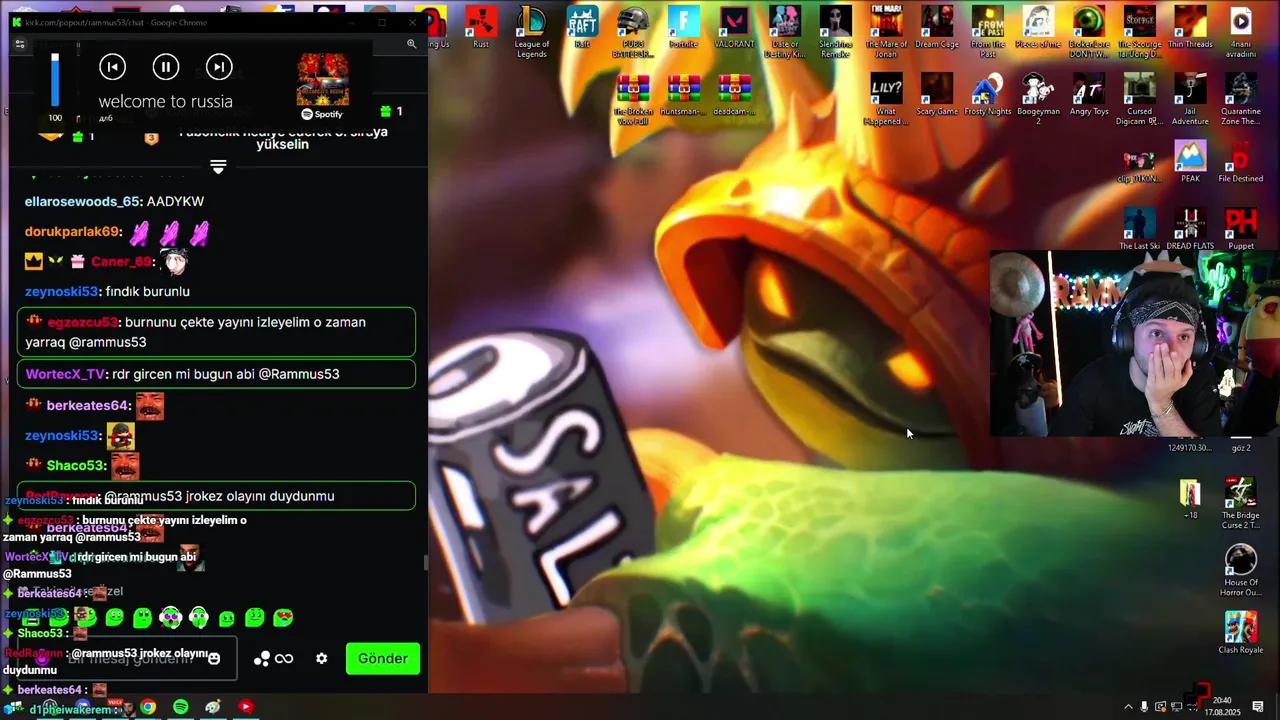This screenshot has height=720, width=1280.
Task: Click red play-button app in taskbar
Action: pyautogui.click(x=245, y=707)
